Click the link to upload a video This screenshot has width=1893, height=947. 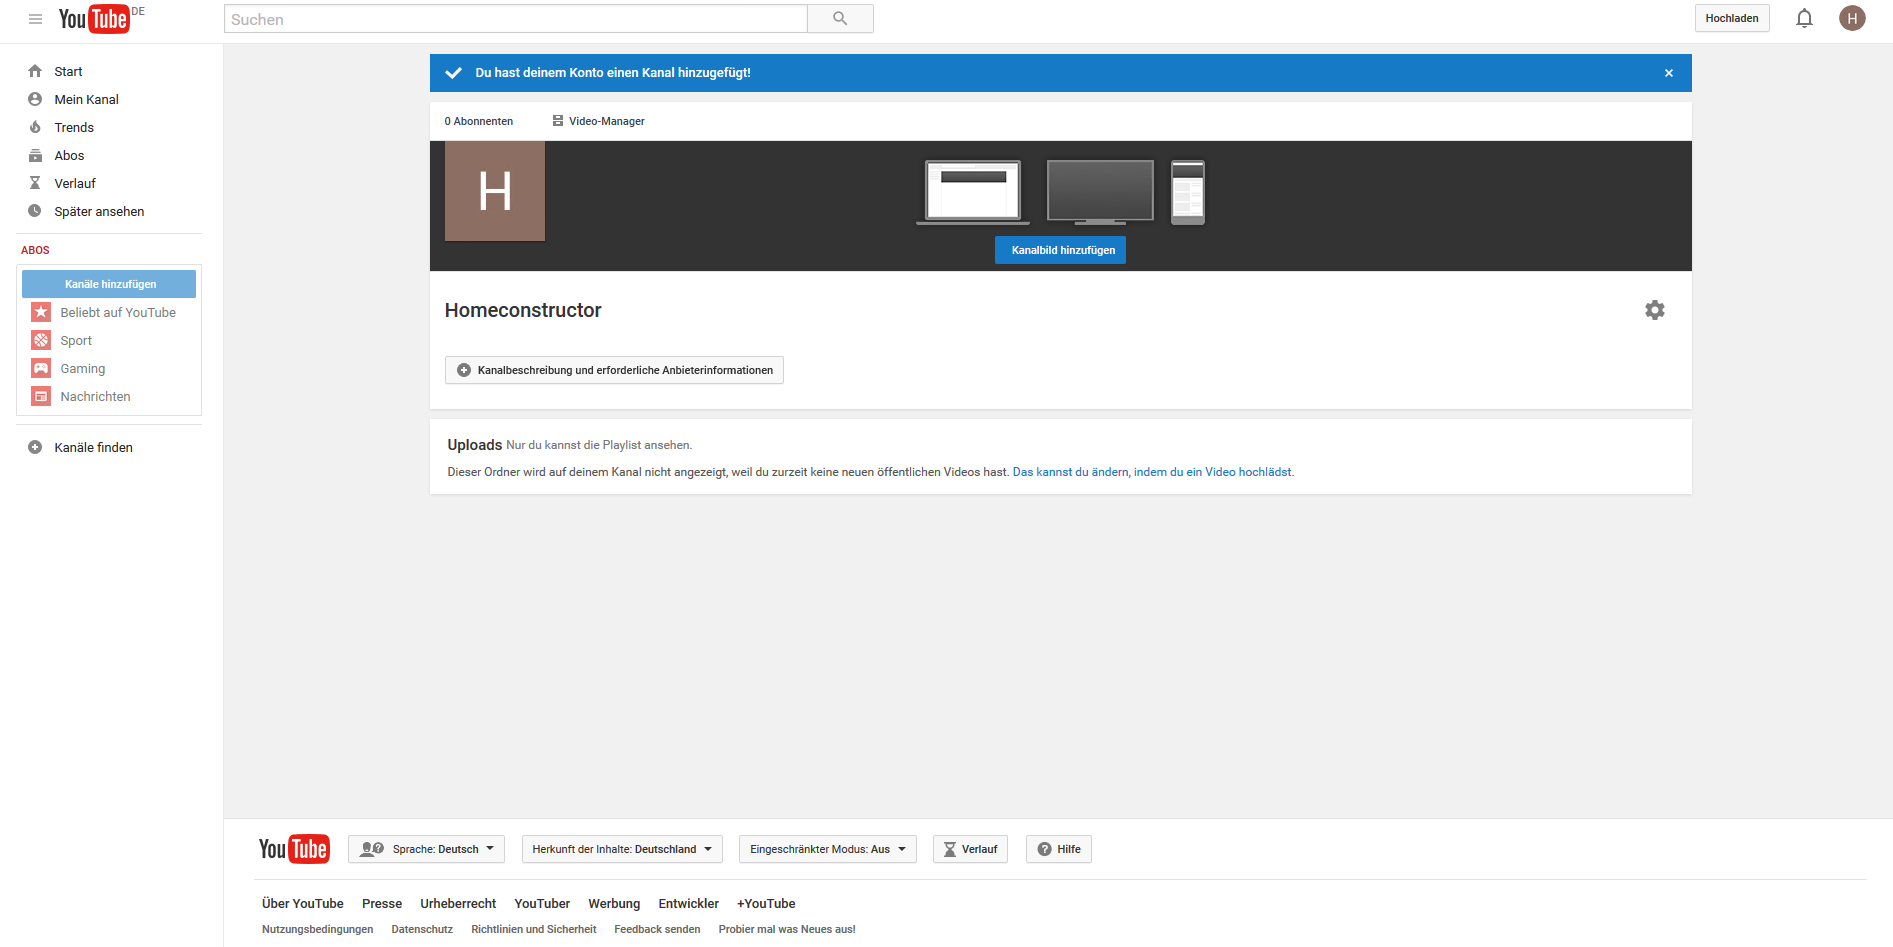click(x=1152, y=472)
